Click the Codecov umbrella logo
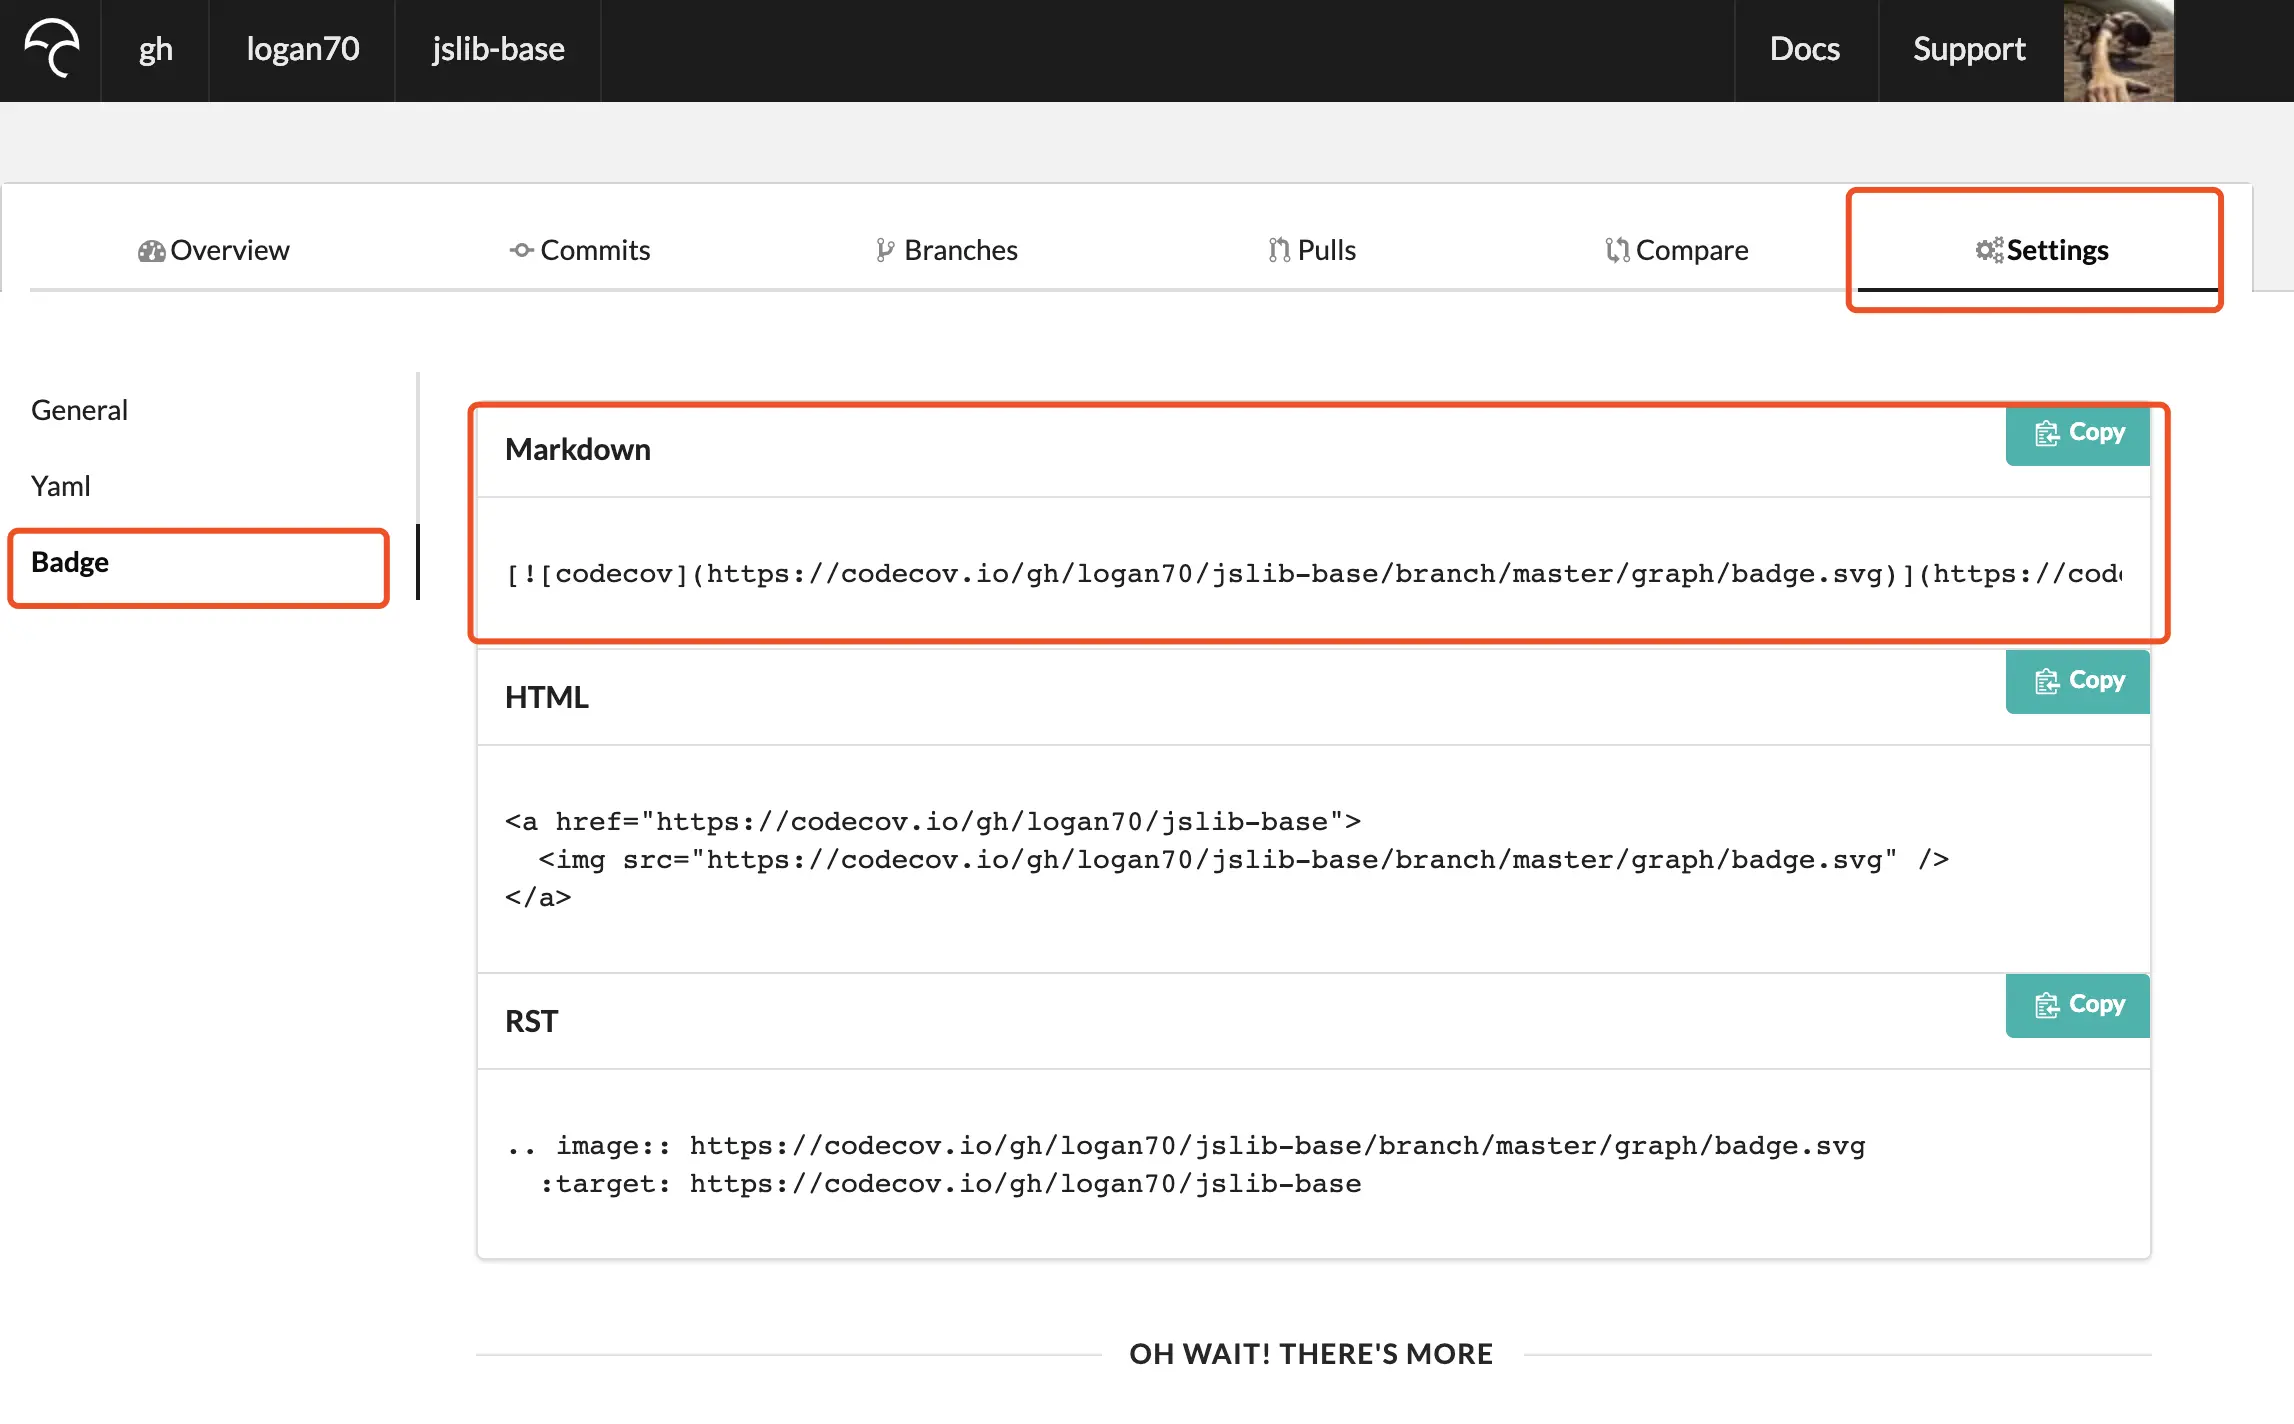Screen dimensions: 2294x1424 (52, 49)
